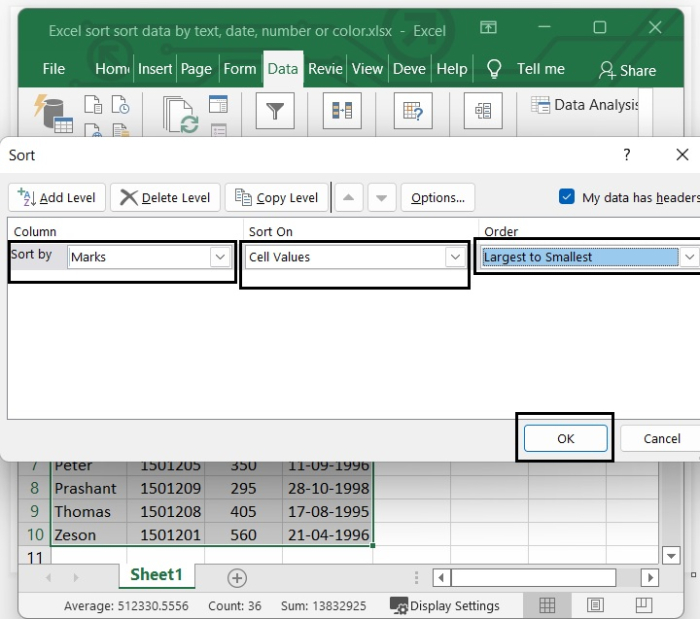This screenshot has width=700, height=619.
Task: Click the Refresh All icon
Action: [181, 114]
